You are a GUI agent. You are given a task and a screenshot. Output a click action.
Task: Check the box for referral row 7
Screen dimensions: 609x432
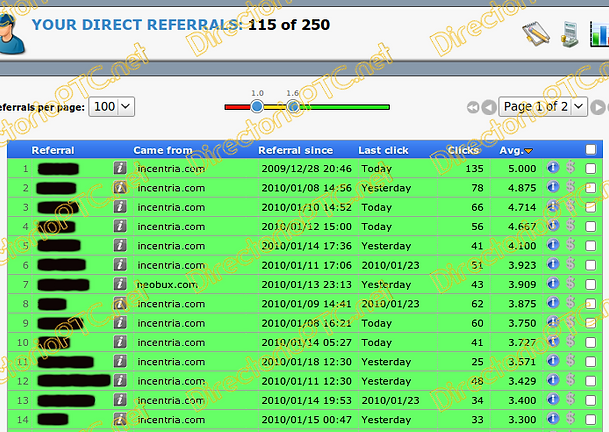591,284
